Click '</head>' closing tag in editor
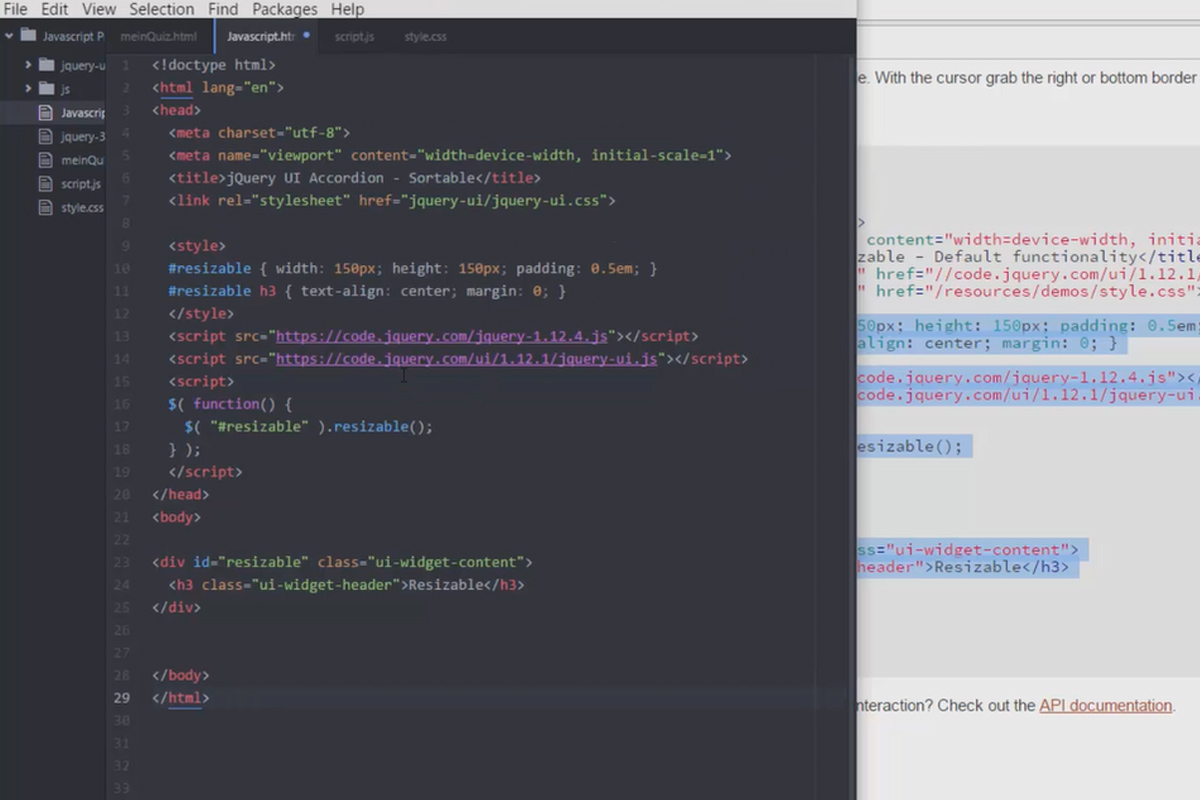Viewport: 1200px width, 800px height. click(181, 494)
